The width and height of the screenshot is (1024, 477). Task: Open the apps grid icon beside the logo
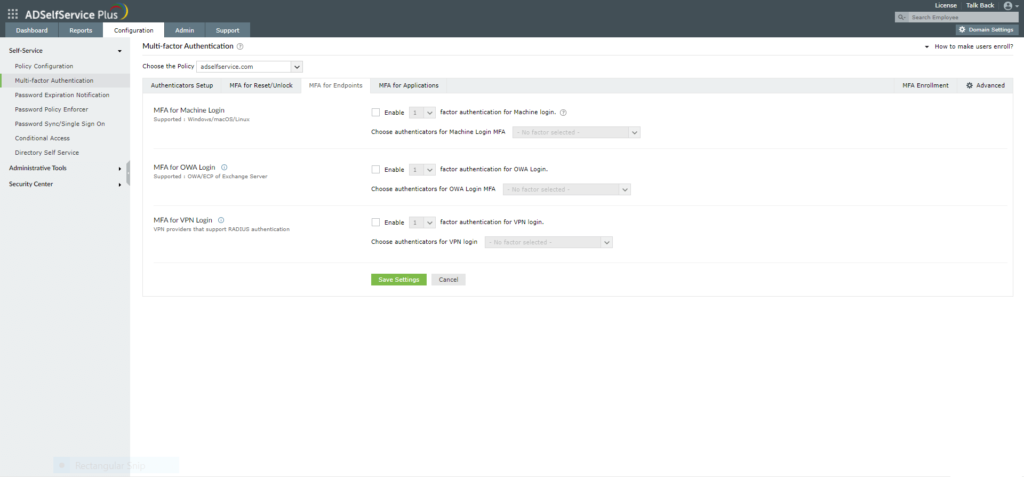tap(12, 12)
